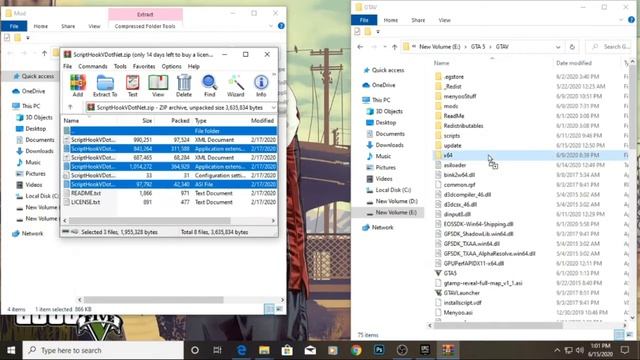
Task: Sort by Date modified in GTAV window
Action: coord(573,63)
